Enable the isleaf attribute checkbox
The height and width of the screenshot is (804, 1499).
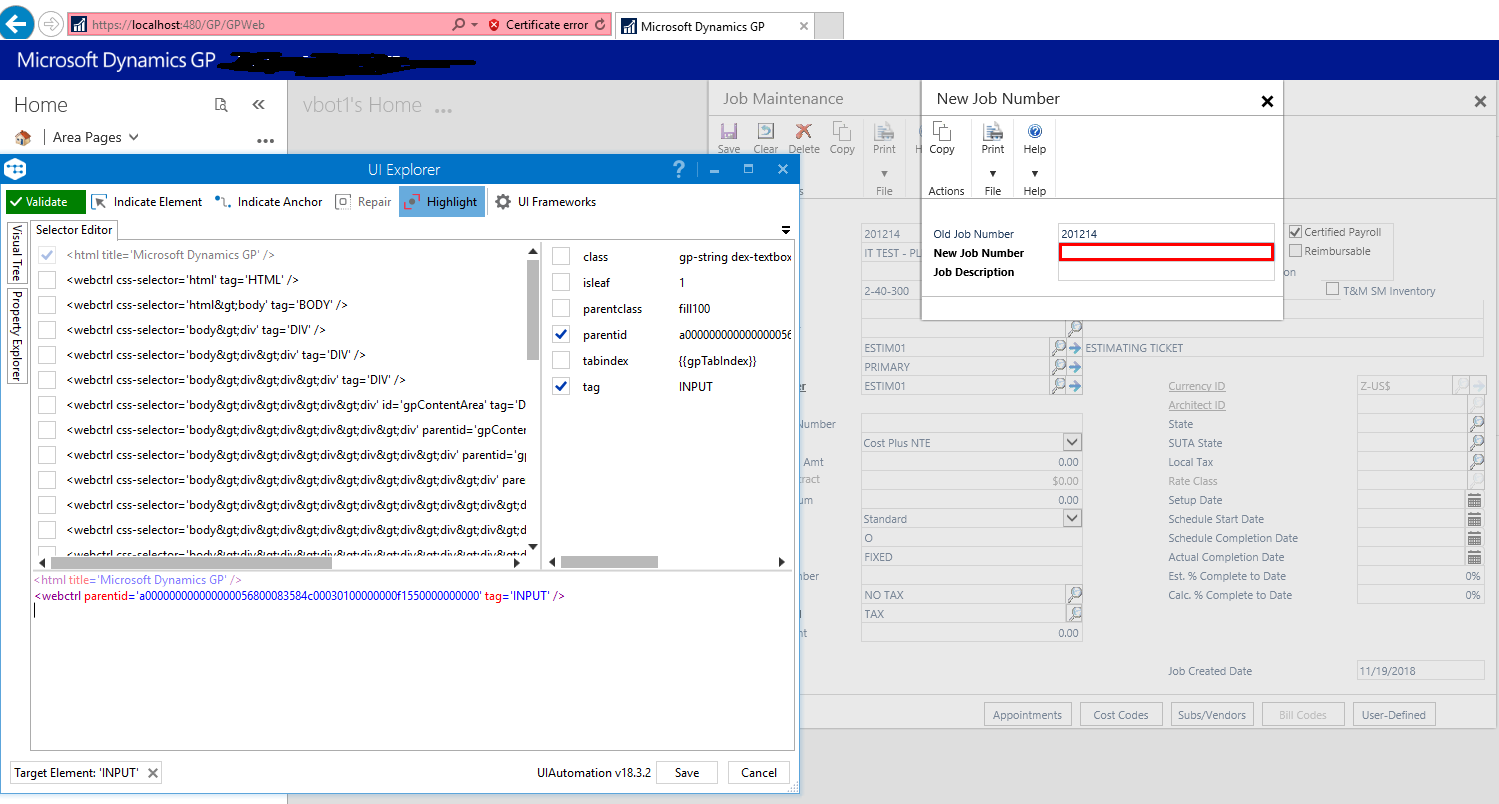coord(561,283)
